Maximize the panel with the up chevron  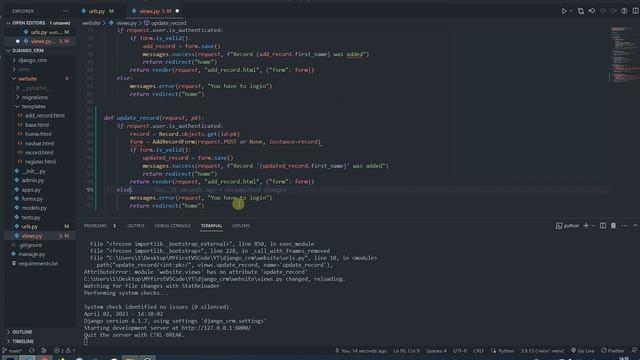click(635, 226)
